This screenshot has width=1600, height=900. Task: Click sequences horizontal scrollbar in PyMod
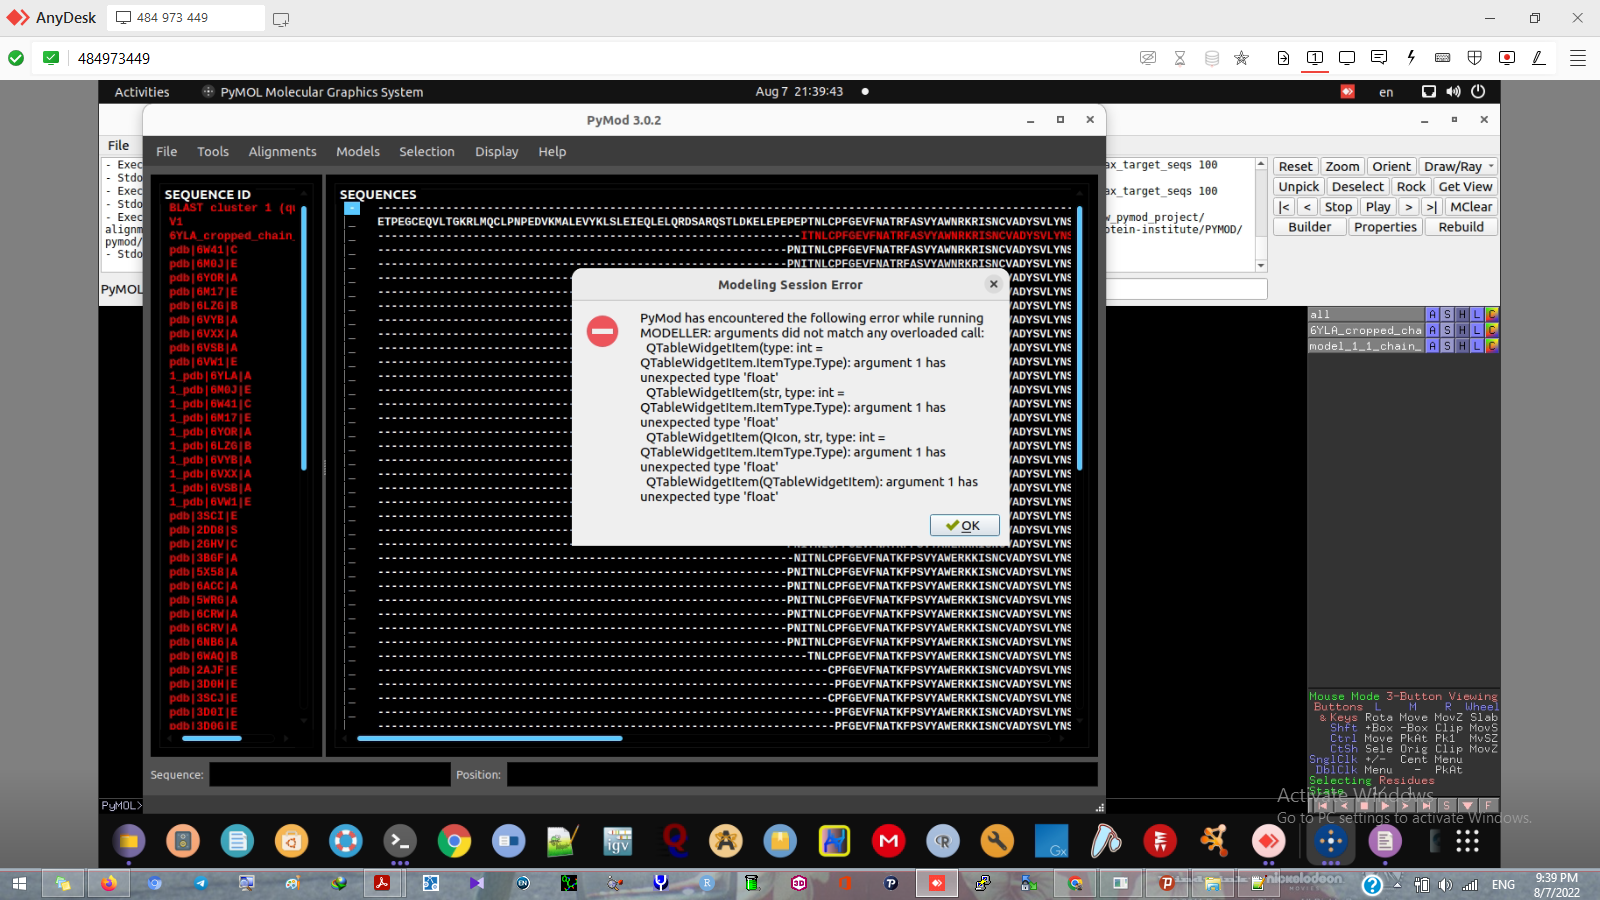click(x=490, y=738)
